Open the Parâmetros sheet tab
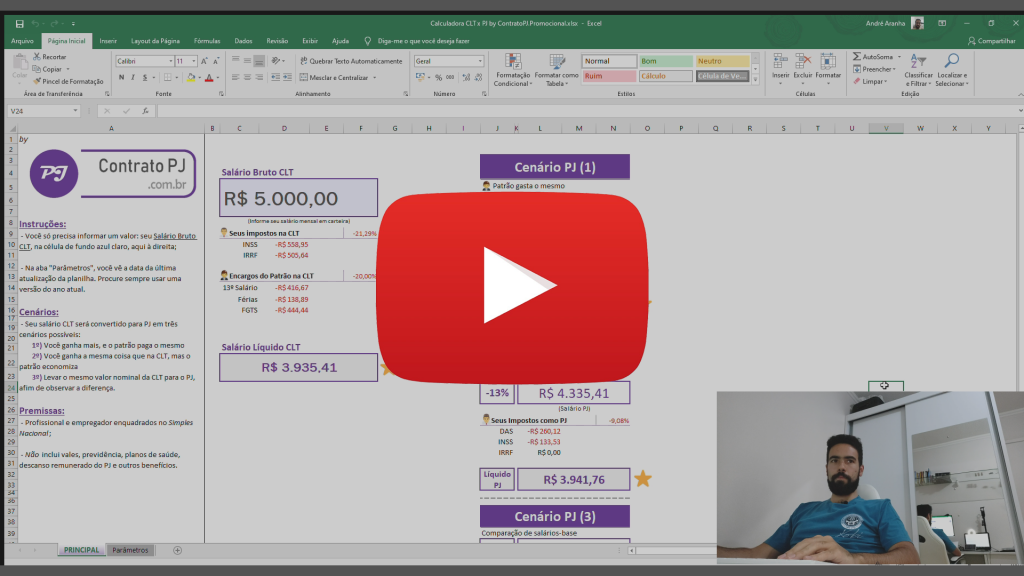The width and height of the screenshot is (1024, 576). point(132,550)
